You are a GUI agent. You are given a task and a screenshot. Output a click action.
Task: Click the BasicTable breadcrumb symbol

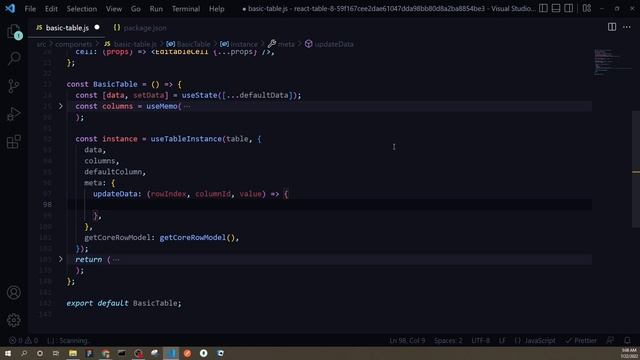(x=189, y=44)
